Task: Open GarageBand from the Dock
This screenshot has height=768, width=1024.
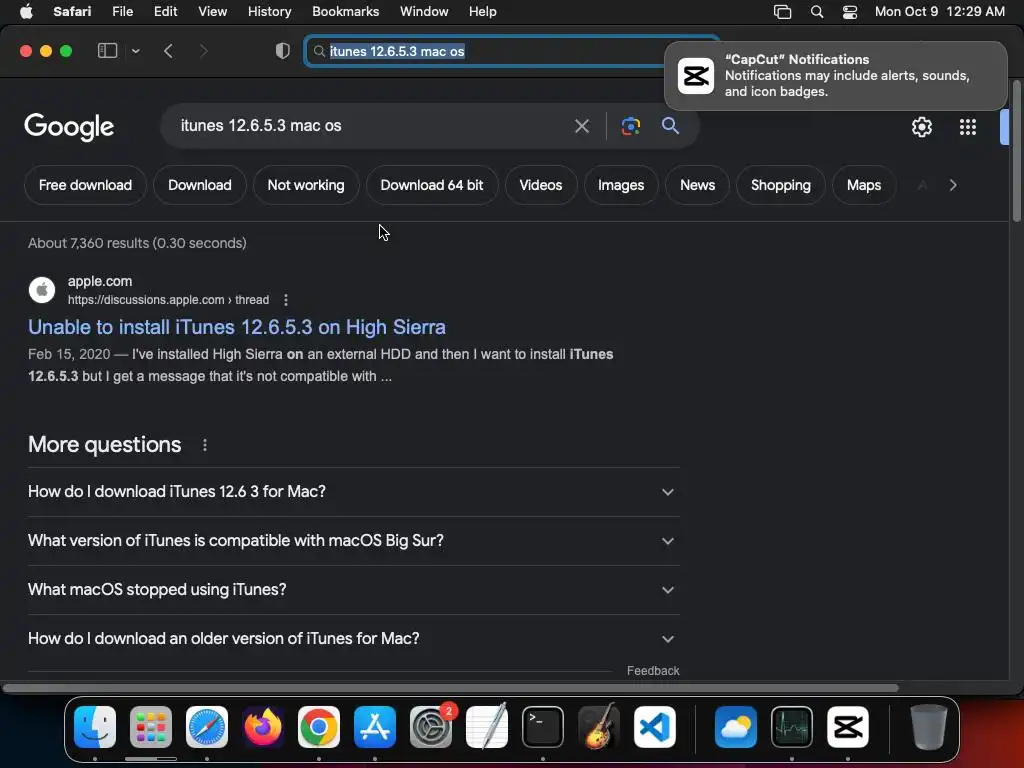Action: pos(599,727)
